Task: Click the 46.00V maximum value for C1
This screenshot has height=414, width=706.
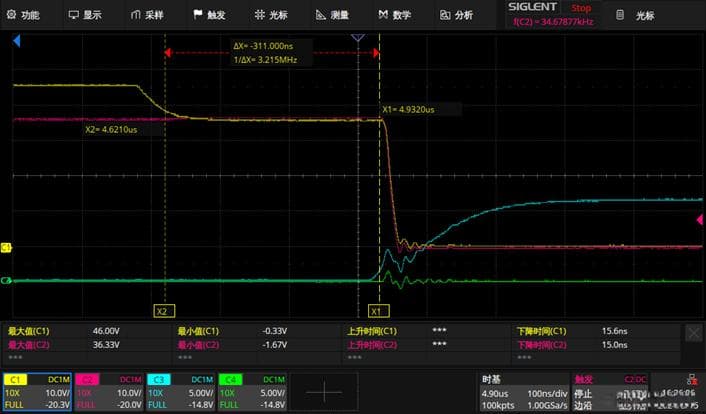Action: (106, 331)
